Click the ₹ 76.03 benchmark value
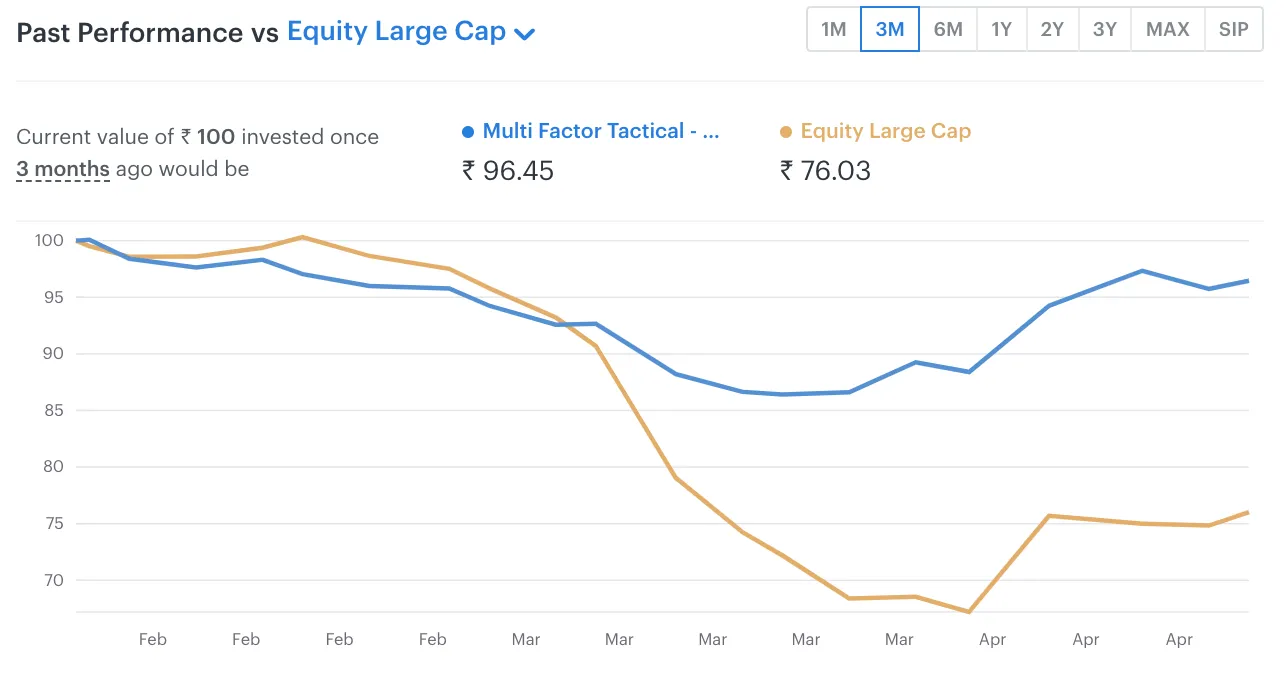 [825, 171]
